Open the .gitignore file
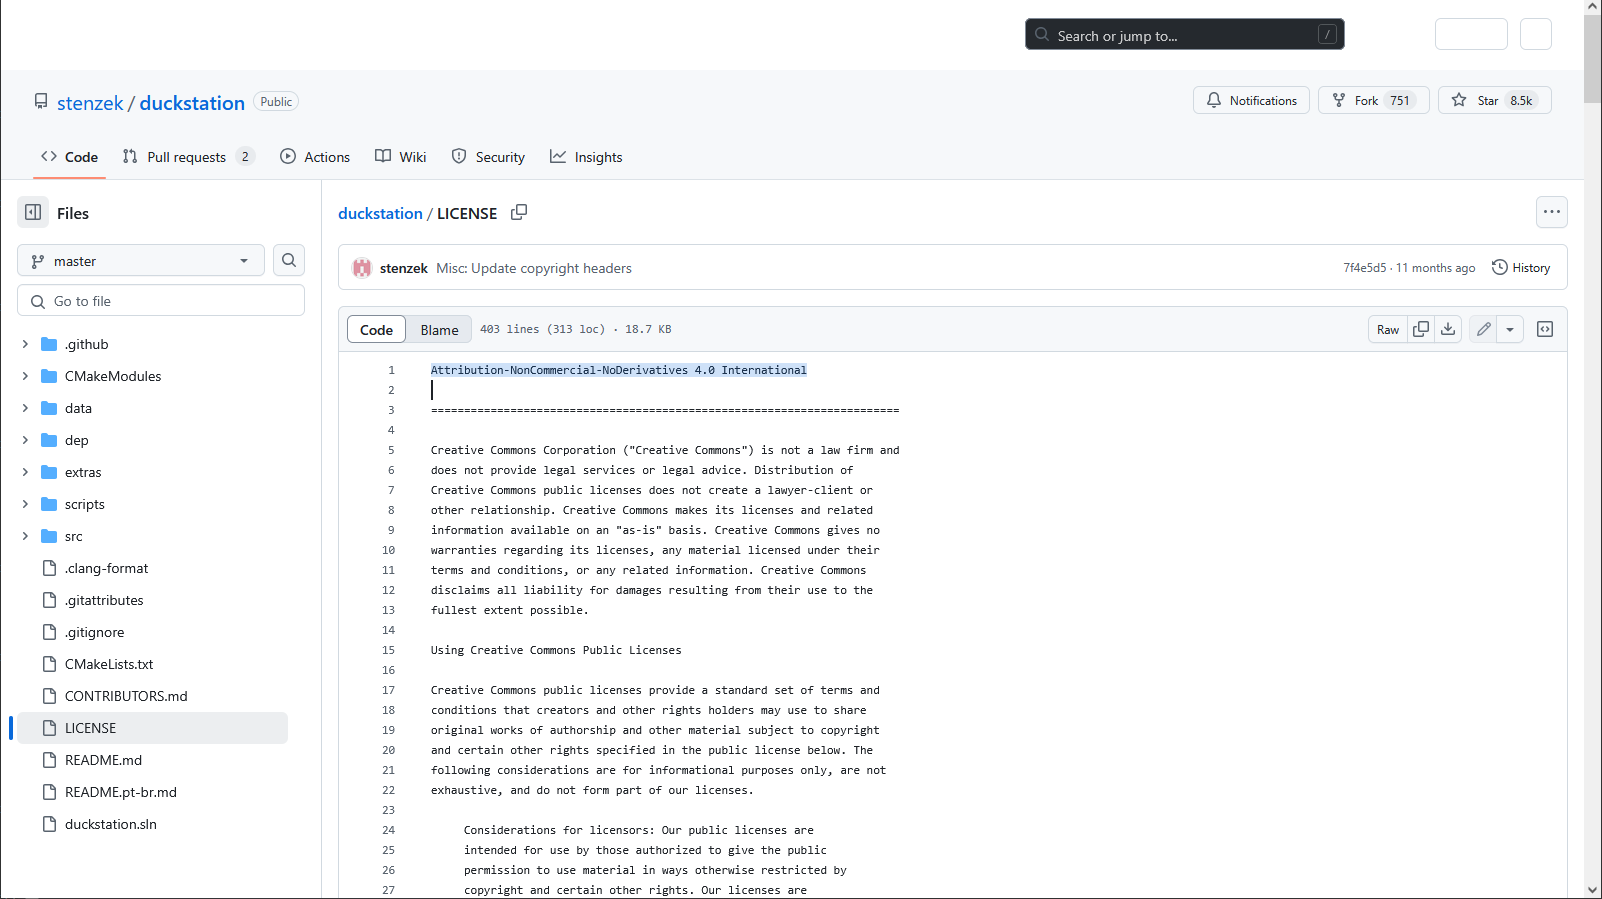 (95, 632)
